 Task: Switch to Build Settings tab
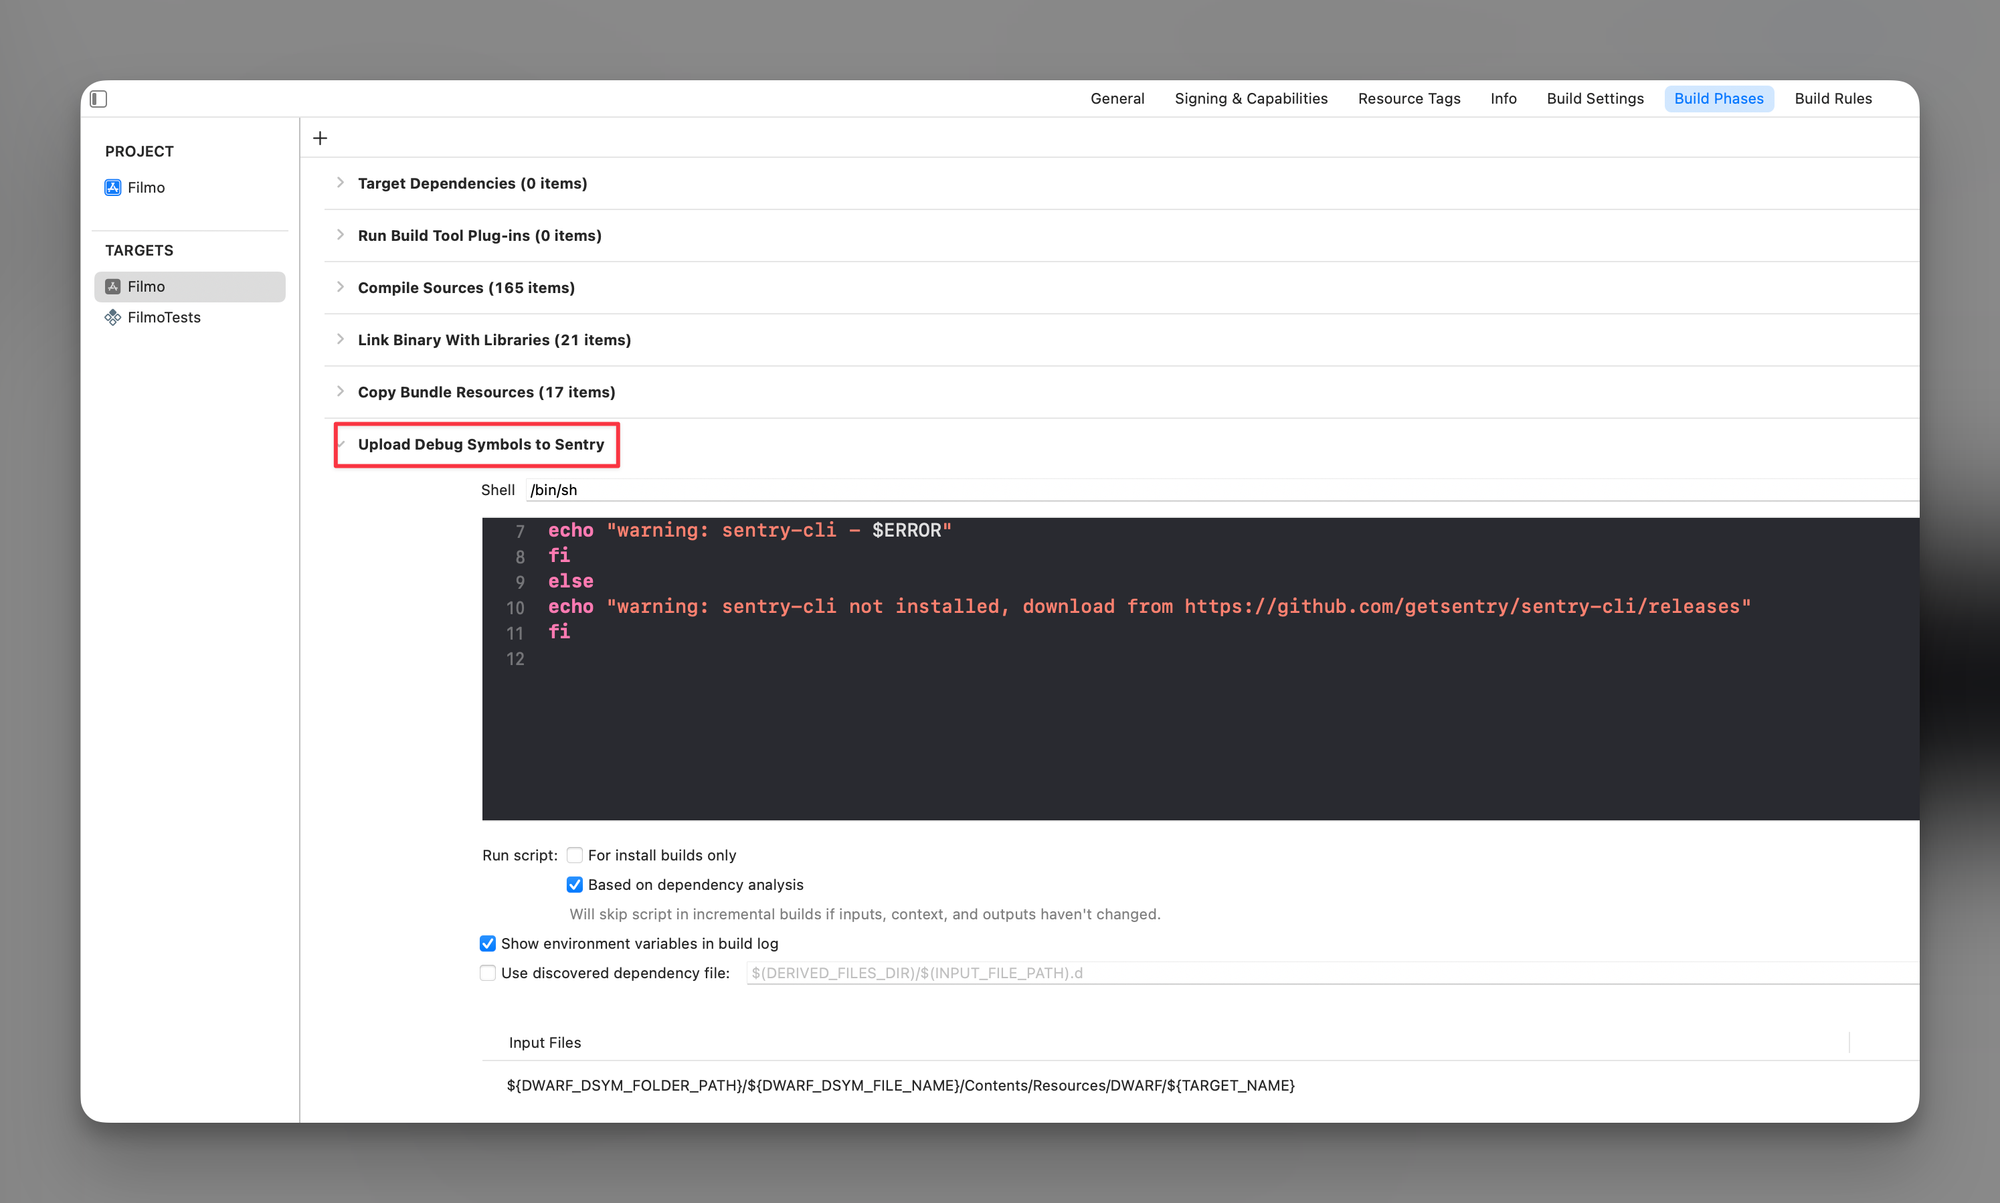tap(1595, 99)
